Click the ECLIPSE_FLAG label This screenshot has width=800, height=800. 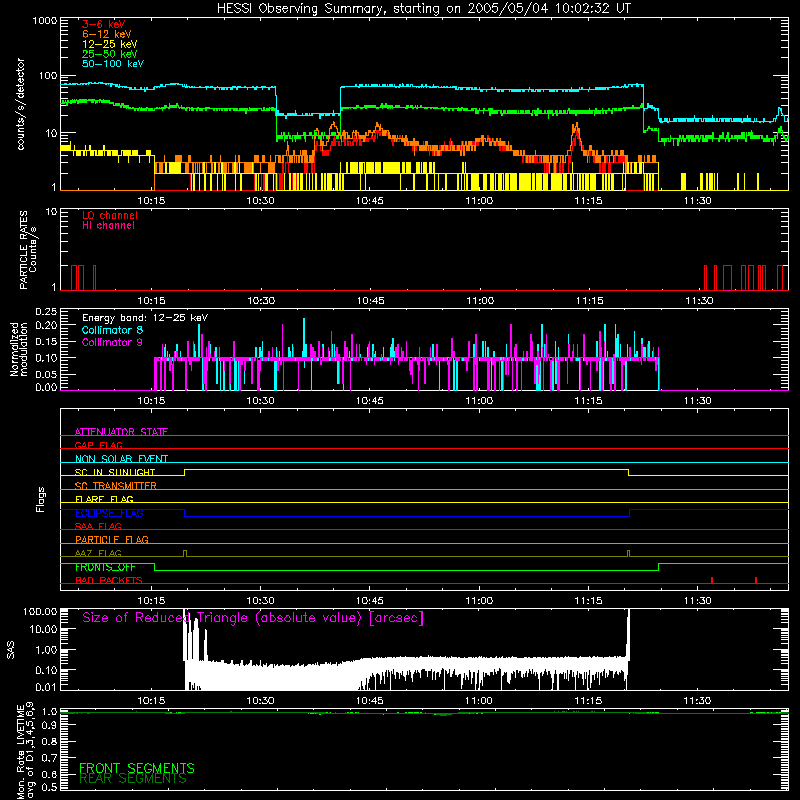coord(109,513)
